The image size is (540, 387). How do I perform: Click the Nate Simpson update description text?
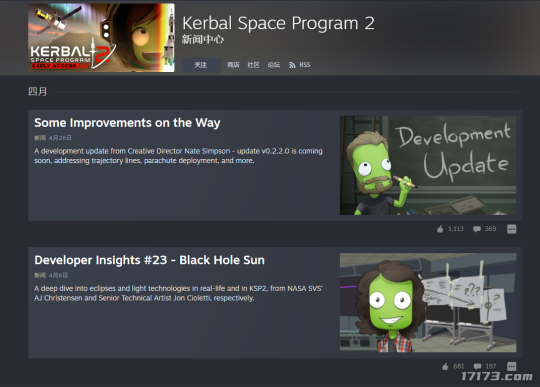click(x=178, y=156)
